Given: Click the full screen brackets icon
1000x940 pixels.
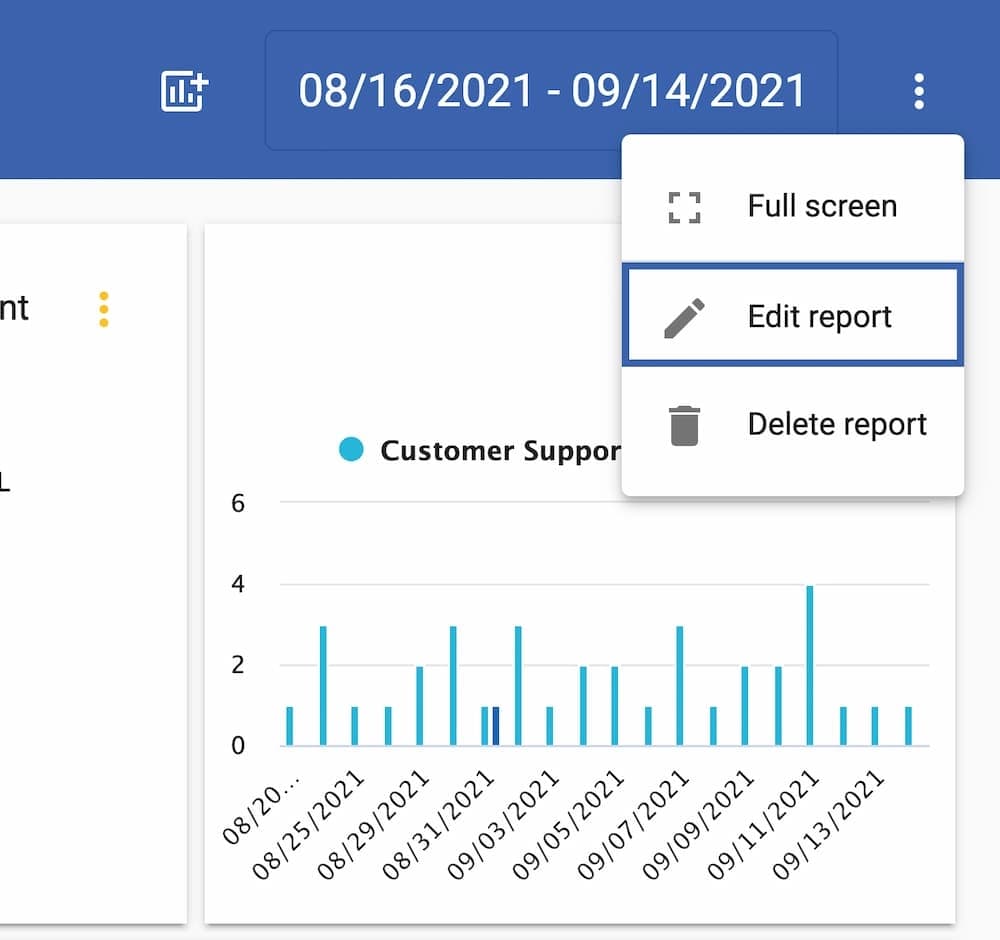Looking at the screenshot, I should [x=684, y=207].
